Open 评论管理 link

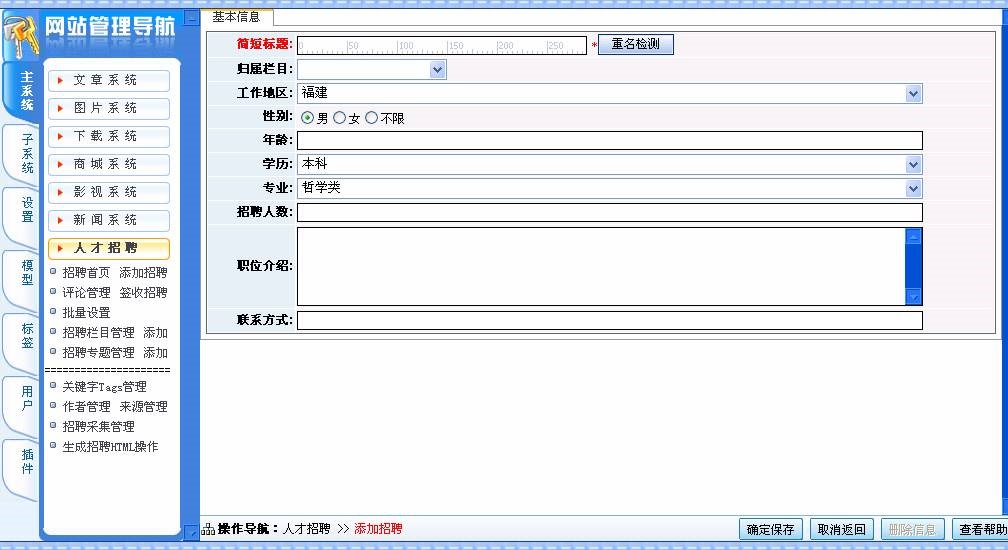click(x=86, y=293)
